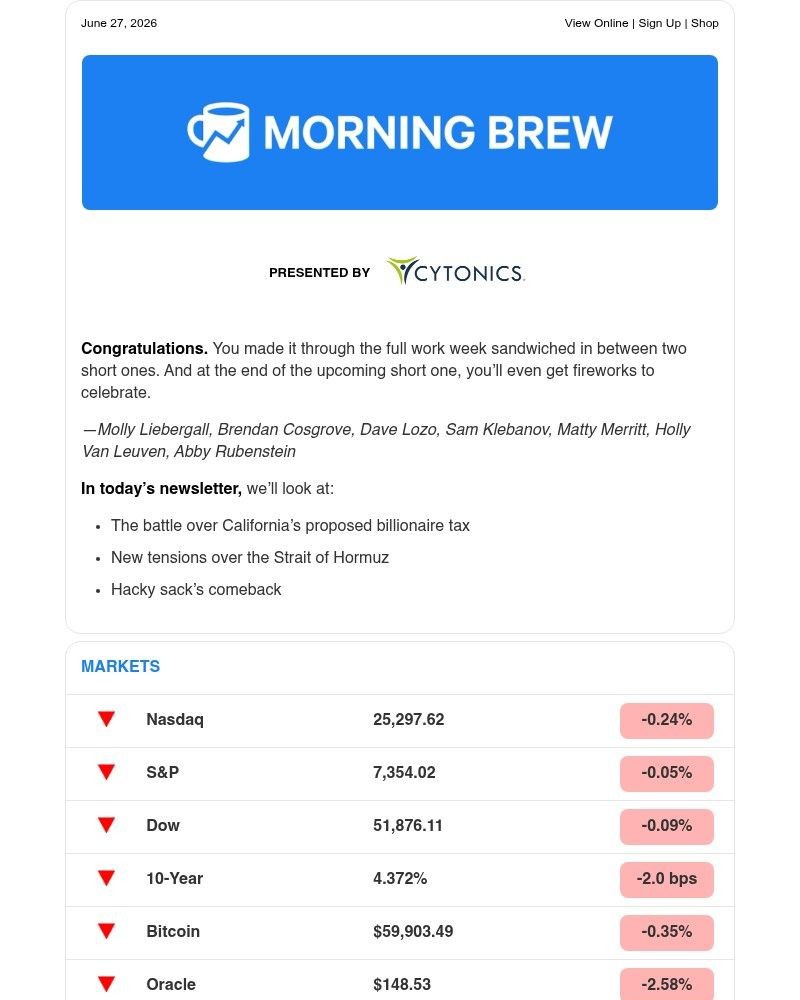Follow the Sign Up link
This screenshot has height=1000, width=800.
[660, 23]
